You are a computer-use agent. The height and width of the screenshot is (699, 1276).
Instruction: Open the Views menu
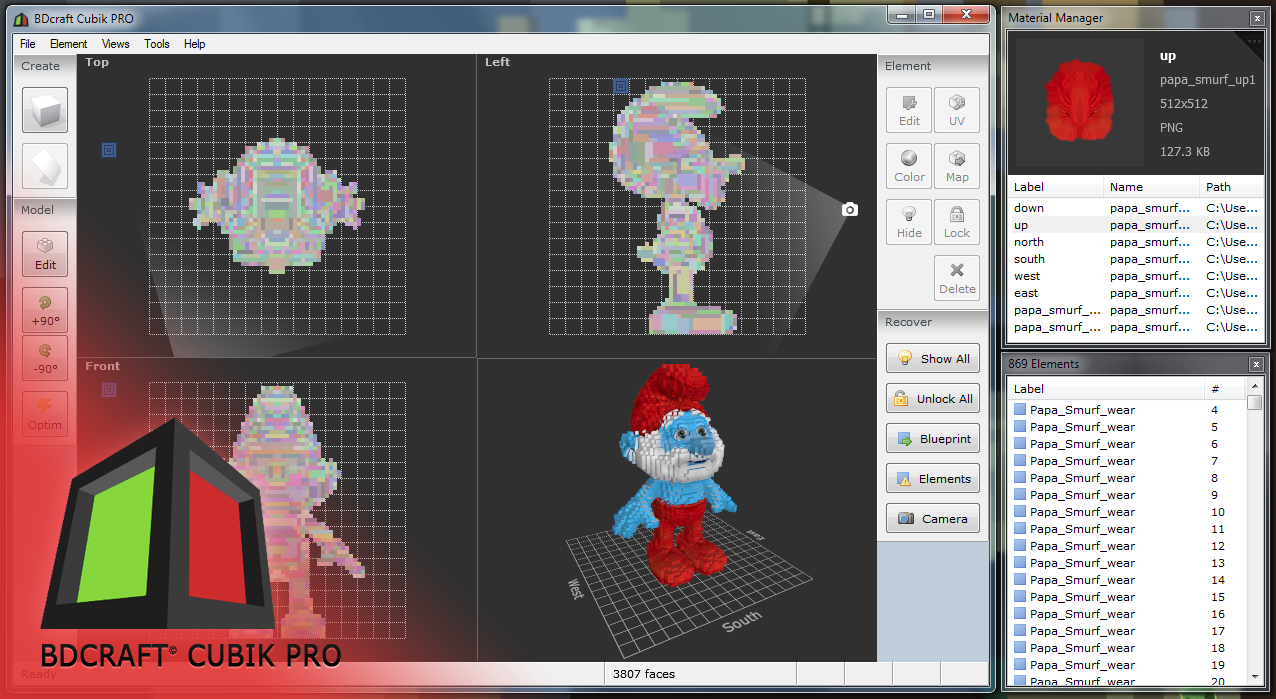(x=116, y=44)
